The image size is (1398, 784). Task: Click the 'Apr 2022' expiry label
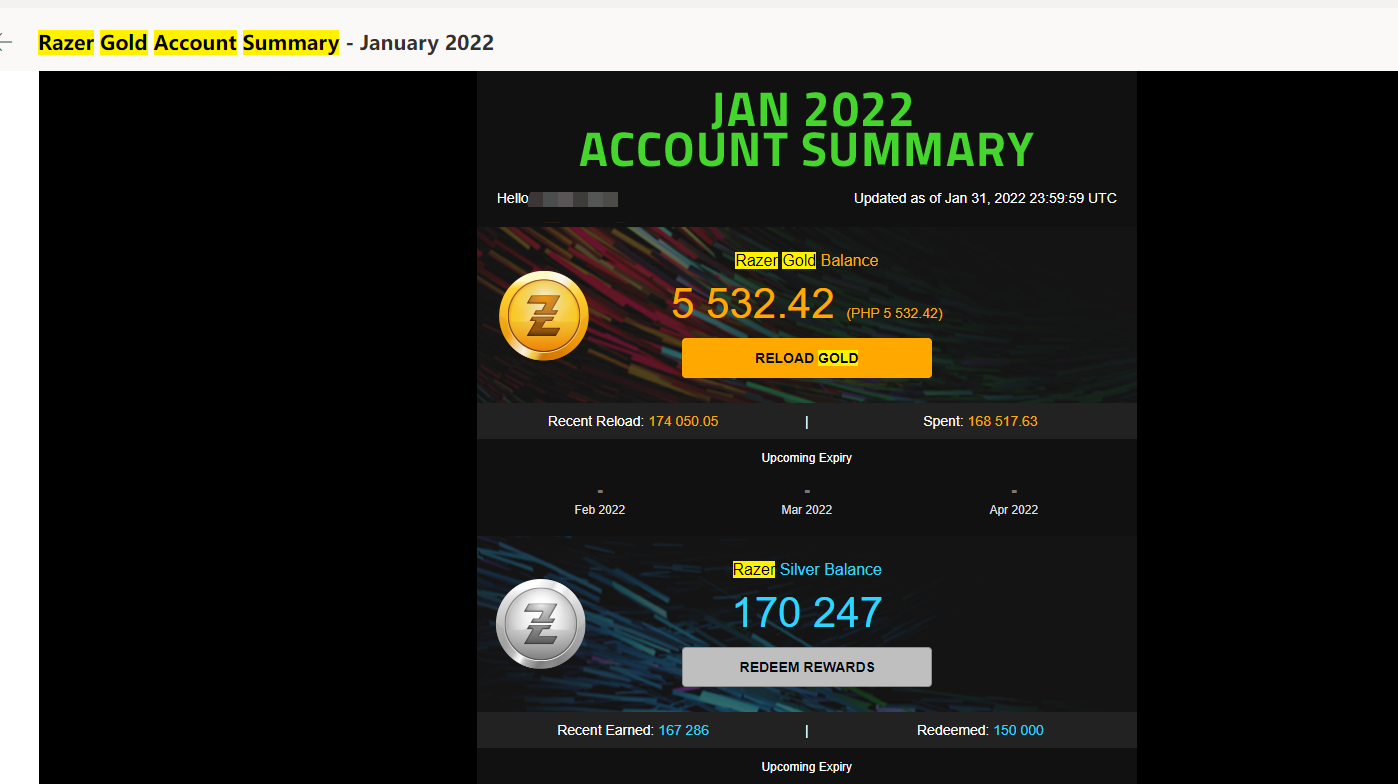pos(1014,509)
